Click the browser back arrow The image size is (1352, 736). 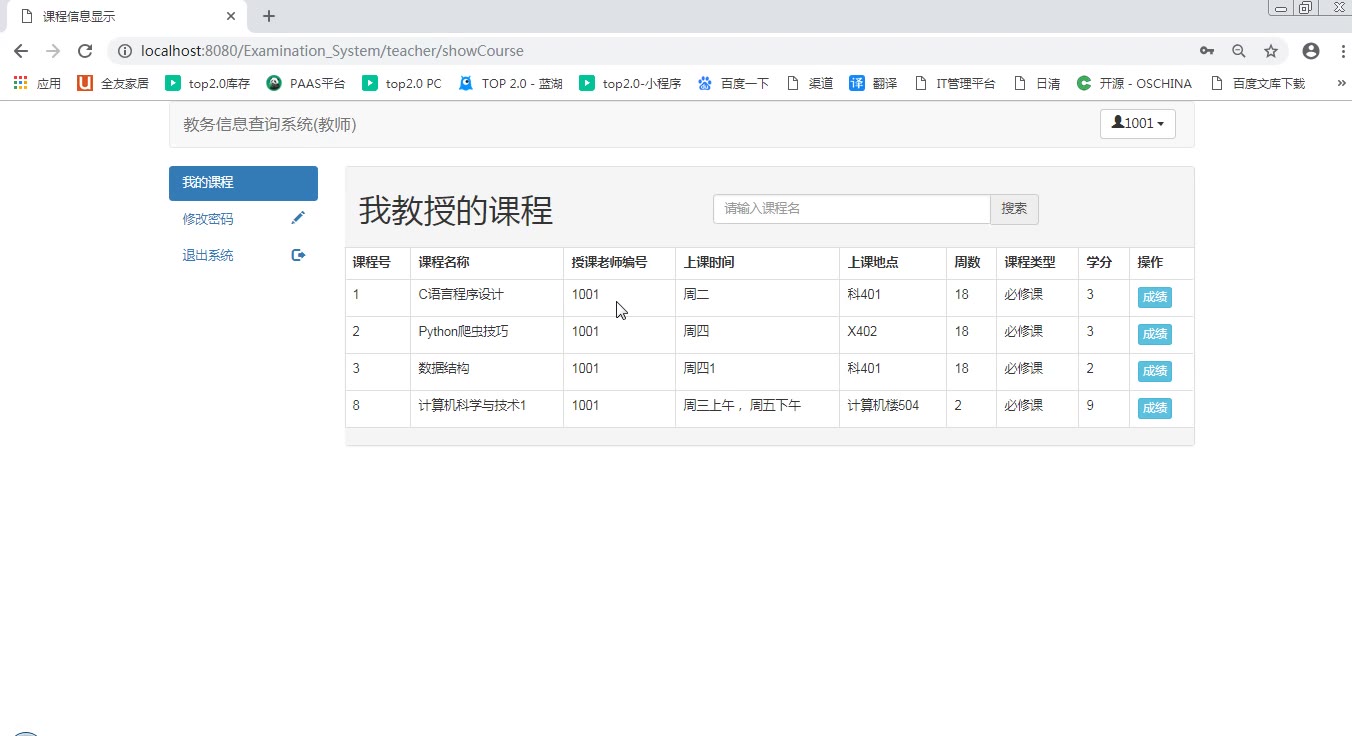(21, 51)
